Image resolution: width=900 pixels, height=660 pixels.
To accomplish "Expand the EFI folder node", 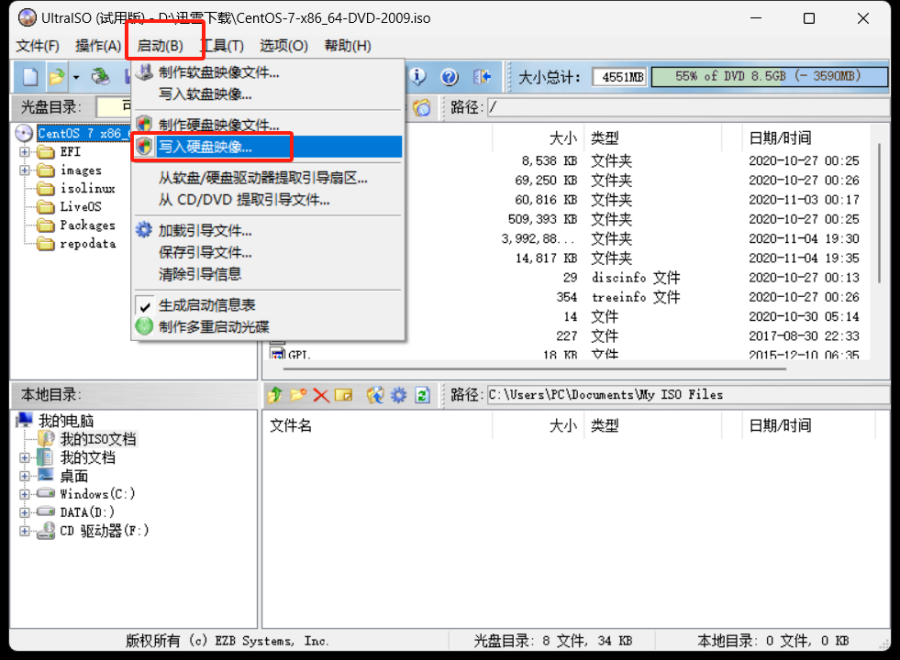I will tap(25, 152).
